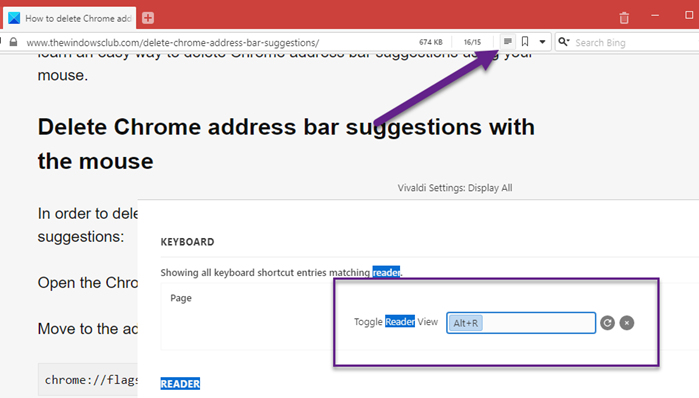The height and width of the screenshot is (398, 699).
Task: Expand the address bar dropdown arrow
Action: point(542,42)
